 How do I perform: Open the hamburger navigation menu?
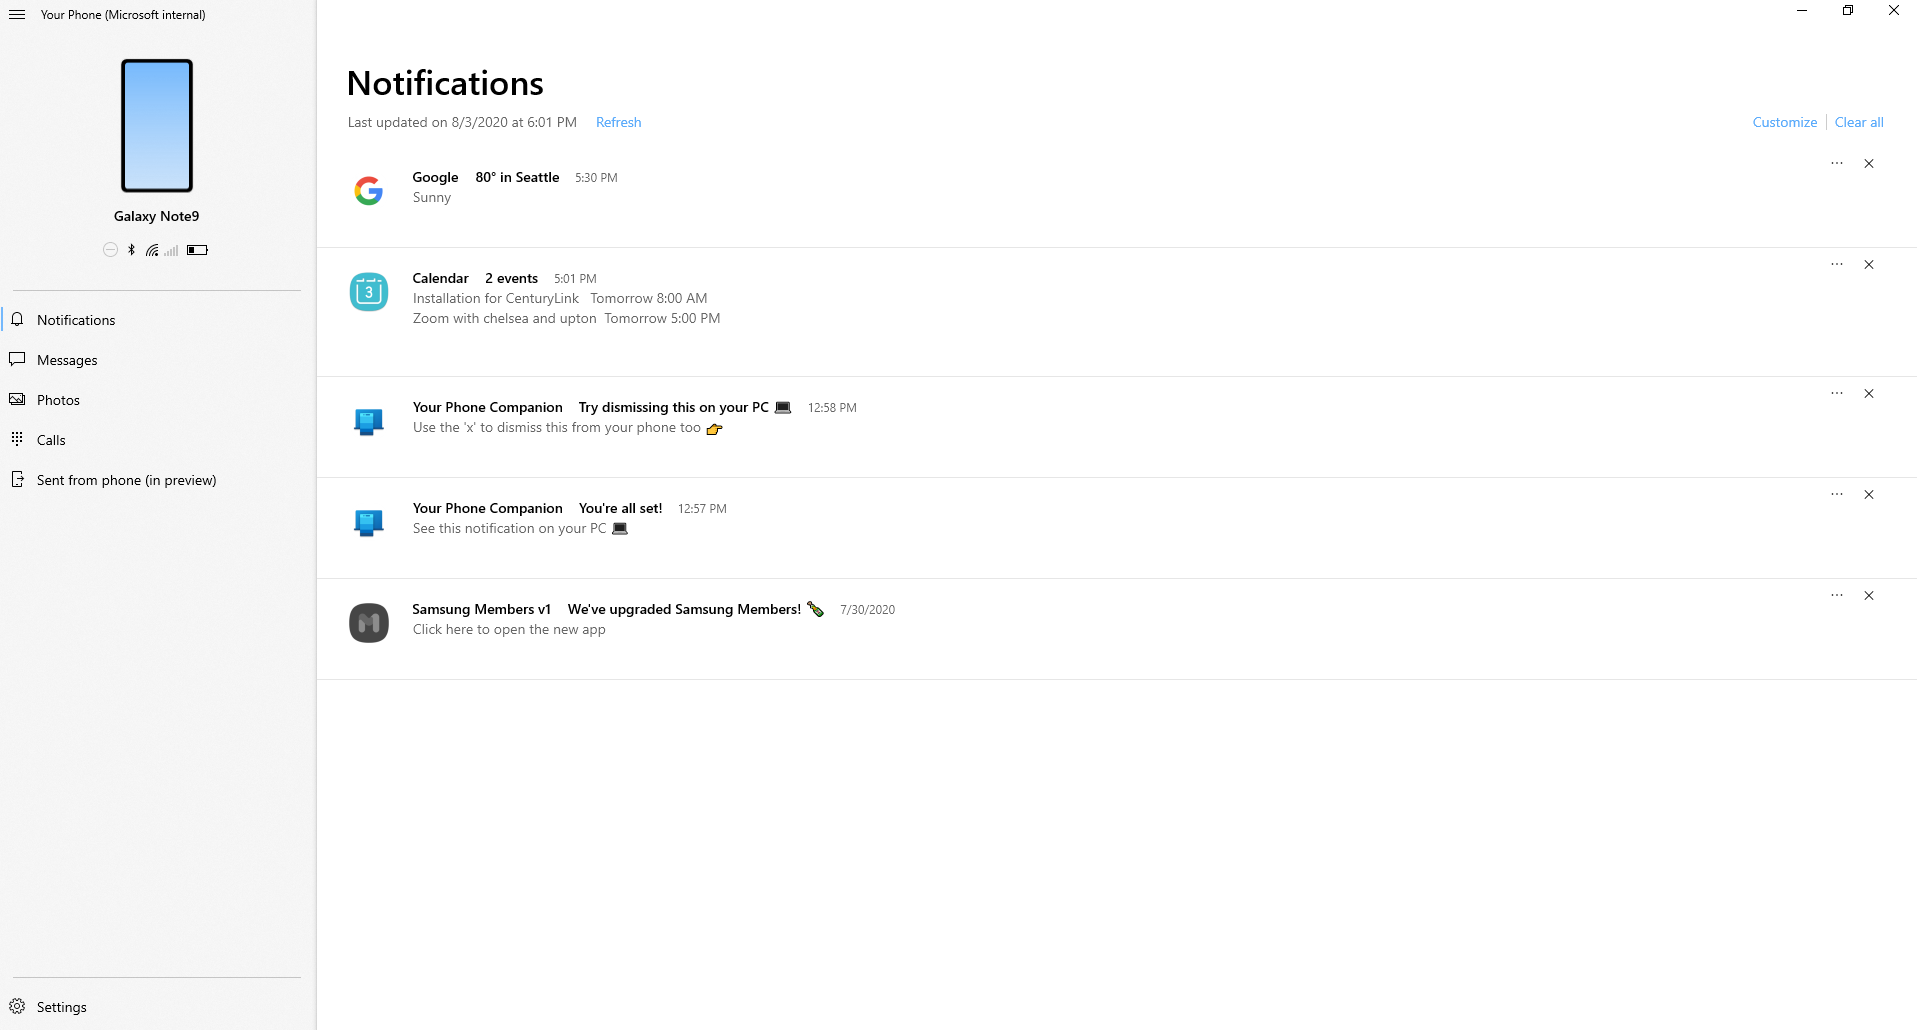(x=17, y=14)
